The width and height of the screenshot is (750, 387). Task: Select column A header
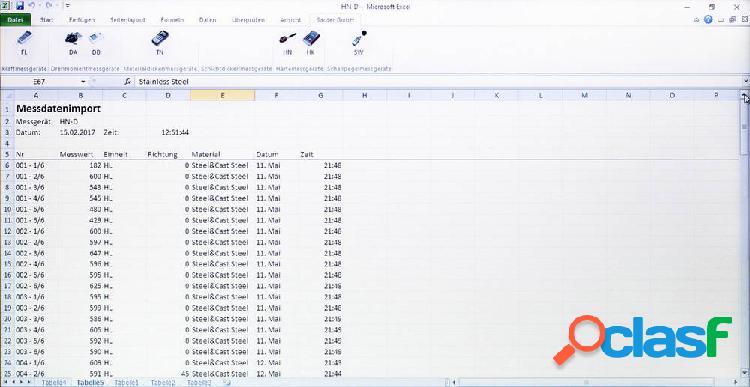(36, 96)
